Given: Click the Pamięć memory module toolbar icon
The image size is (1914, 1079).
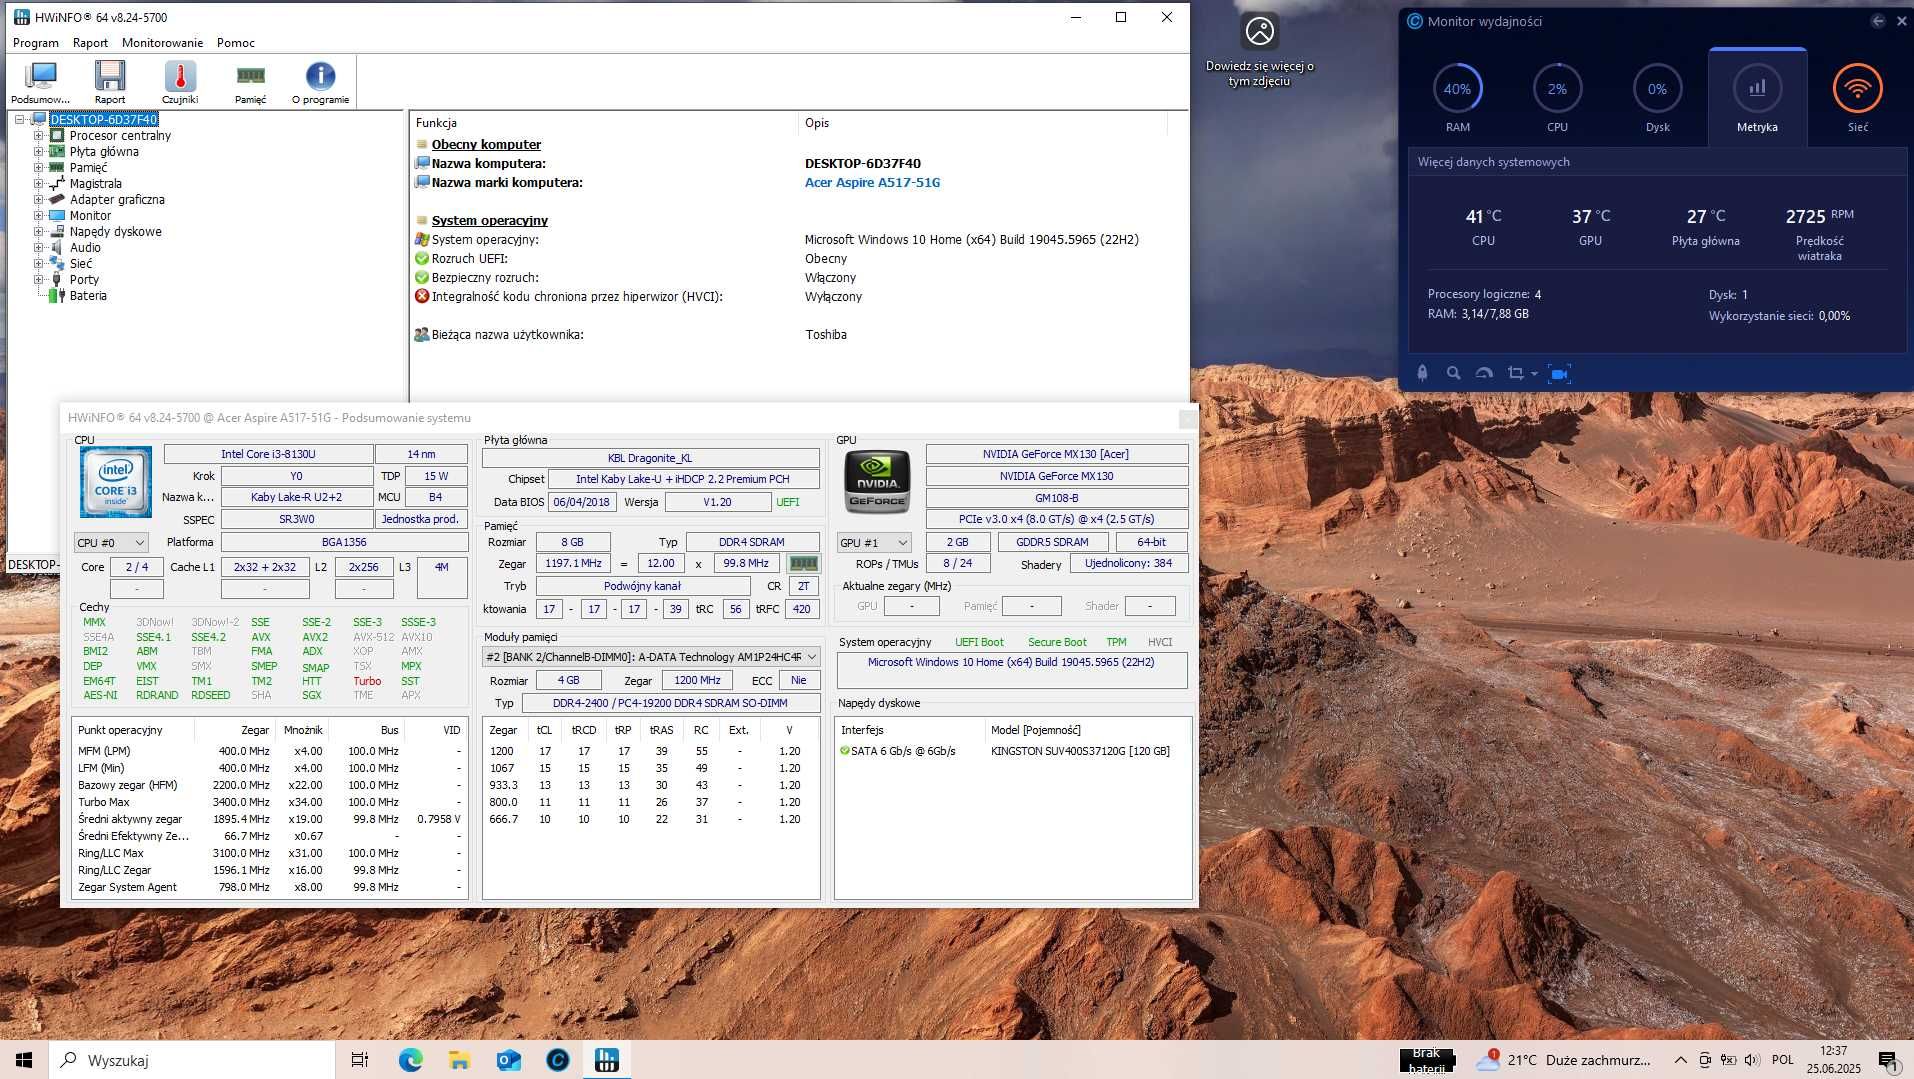Looking at the screenshot, I should point(250,81).
